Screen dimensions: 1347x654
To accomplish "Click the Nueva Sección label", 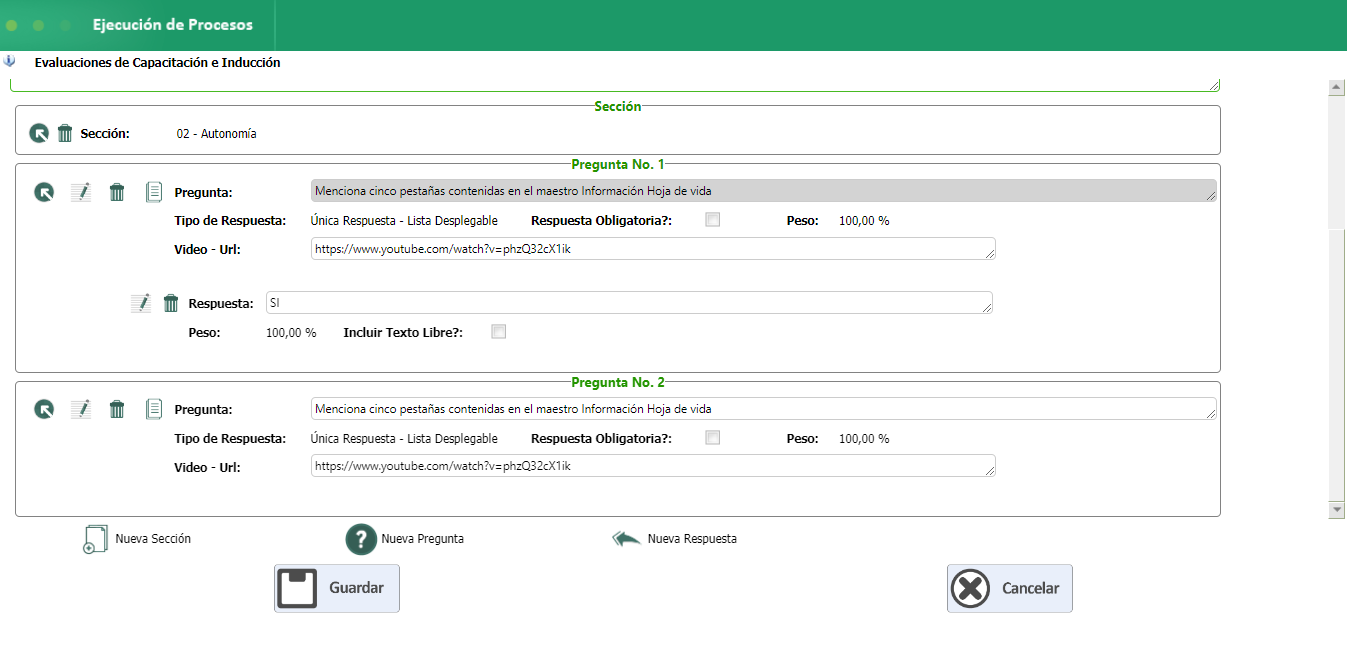I will [153, 539].
